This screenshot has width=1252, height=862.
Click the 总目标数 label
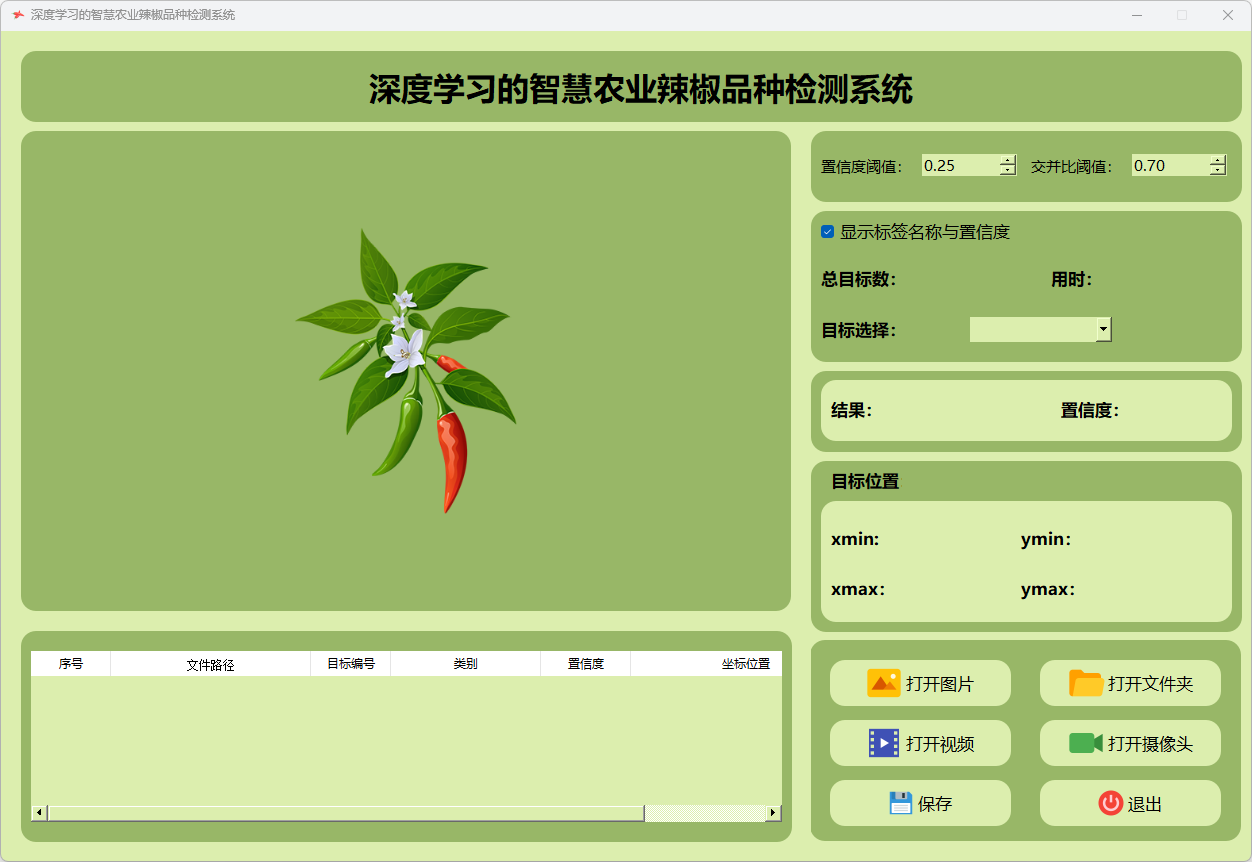pyautogui.click(x=859, y=280)
